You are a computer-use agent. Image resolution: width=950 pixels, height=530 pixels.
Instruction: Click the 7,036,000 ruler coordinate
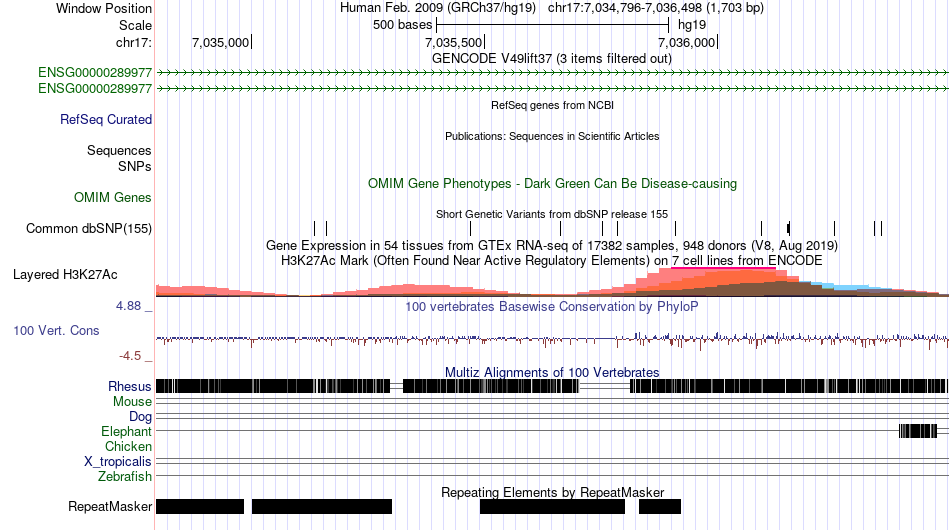[686, 42]
